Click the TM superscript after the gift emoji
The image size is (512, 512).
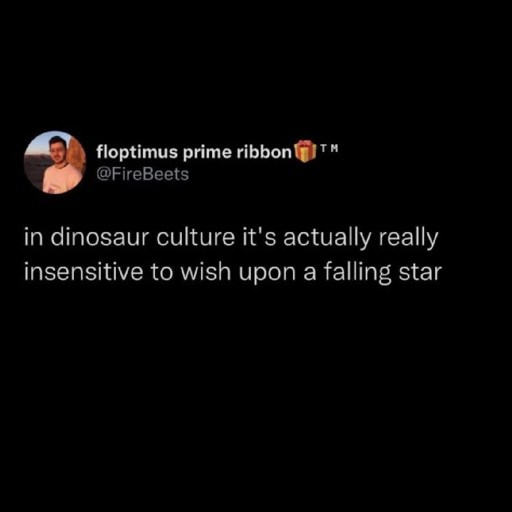point(329,147)
